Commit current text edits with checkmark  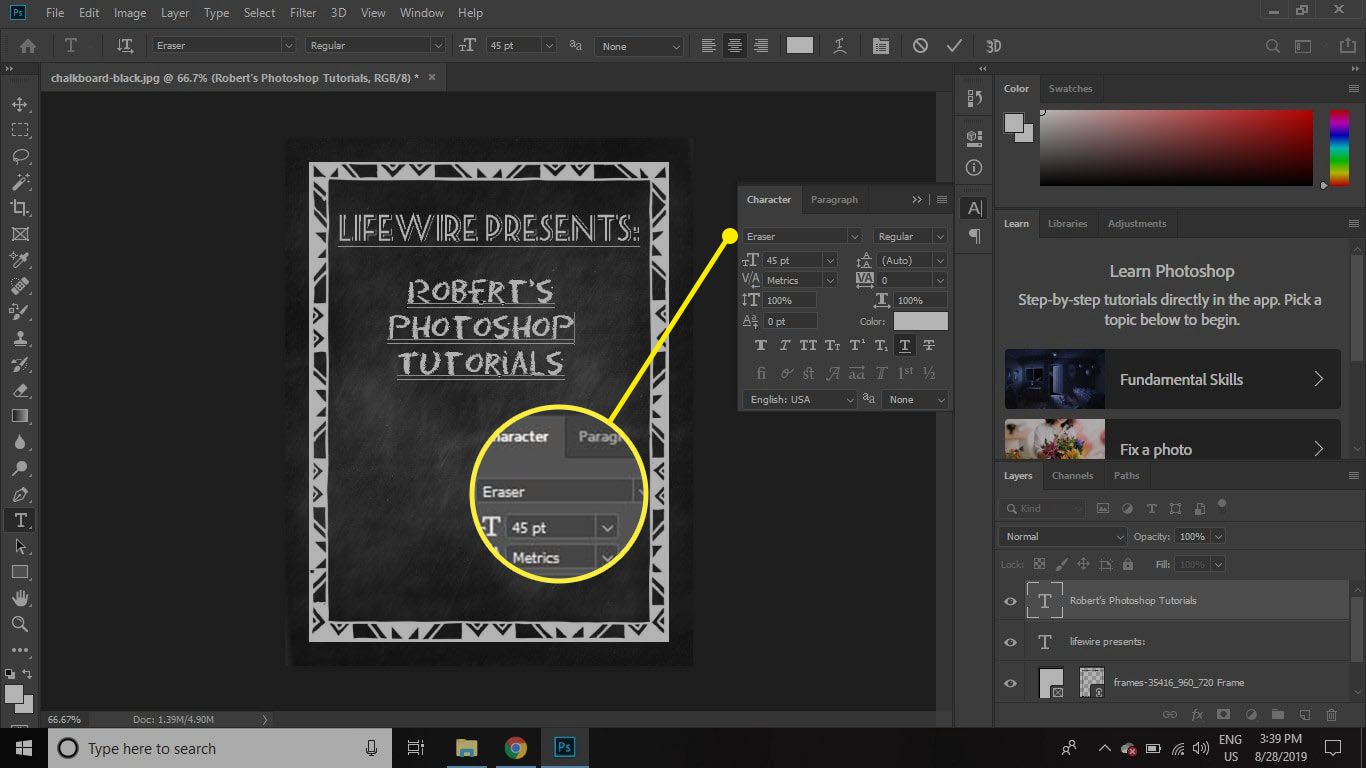(x=954, y=46)
